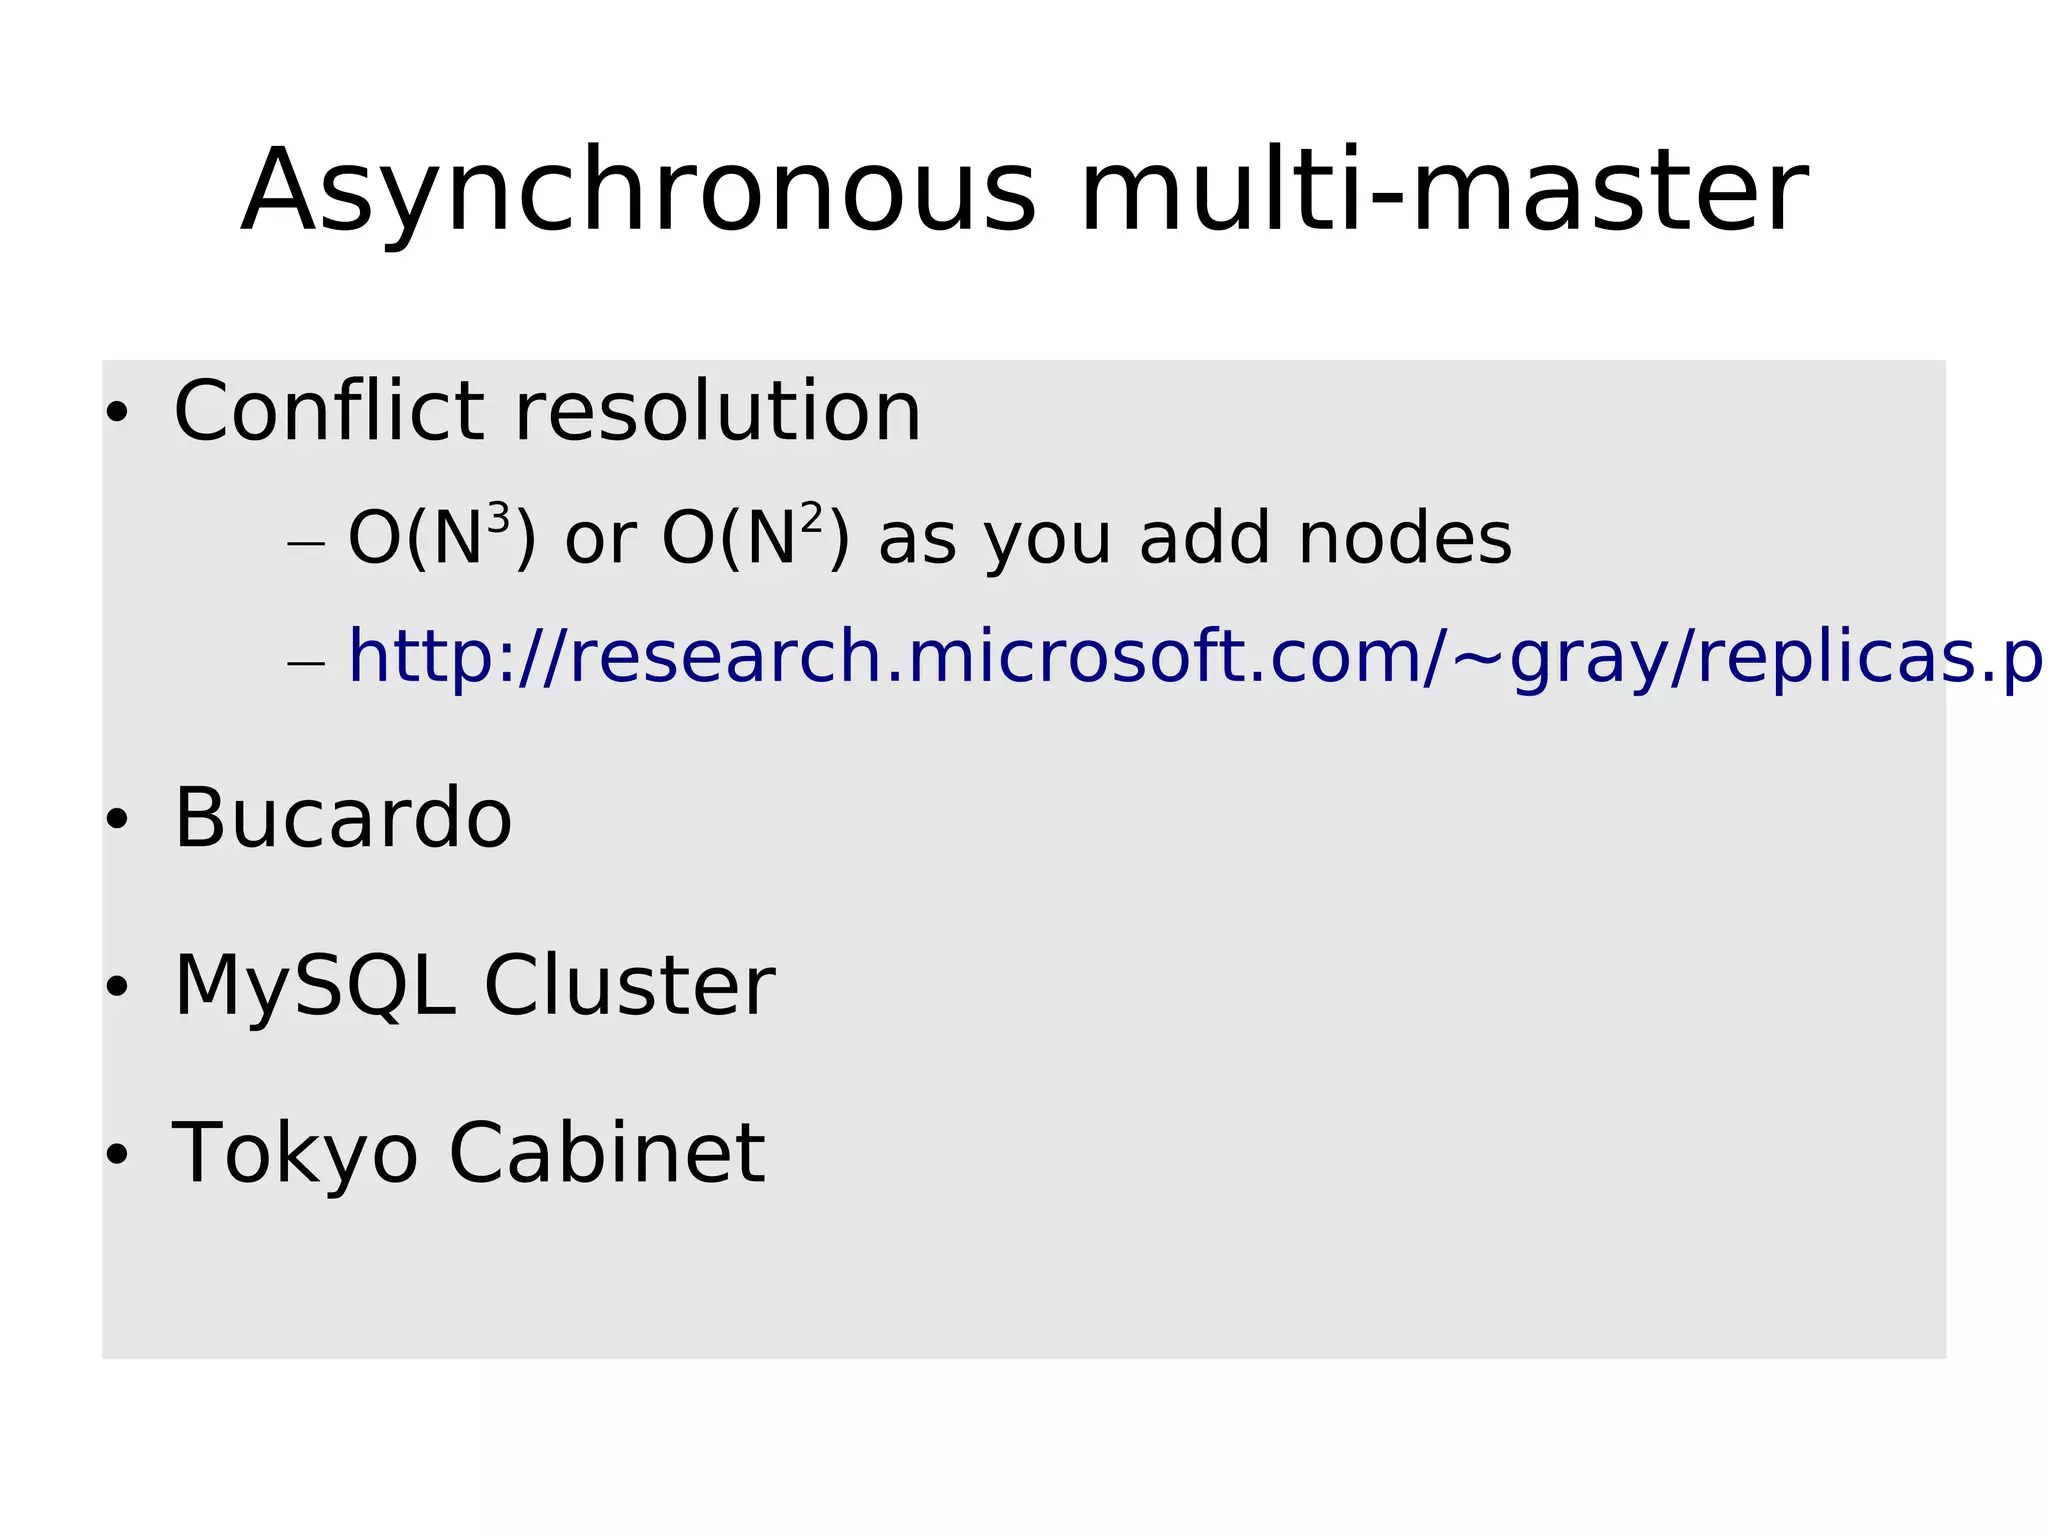Select the MySQL Cluster bullet item
This screenshot has width=2048, height=1539.
pos(474,986)
